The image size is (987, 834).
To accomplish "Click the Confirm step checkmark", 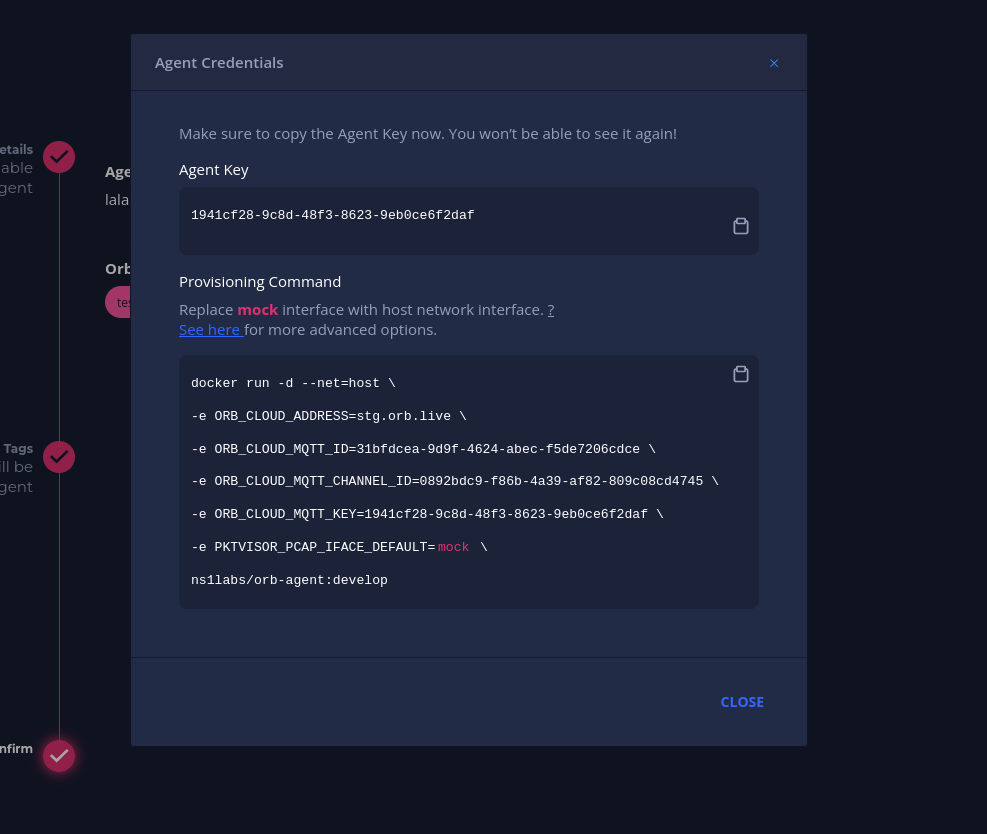I will [59, 756].
